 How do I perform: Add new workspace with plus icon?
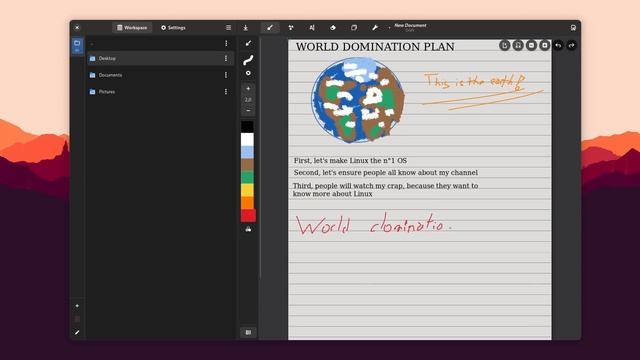tap(77, 306)
